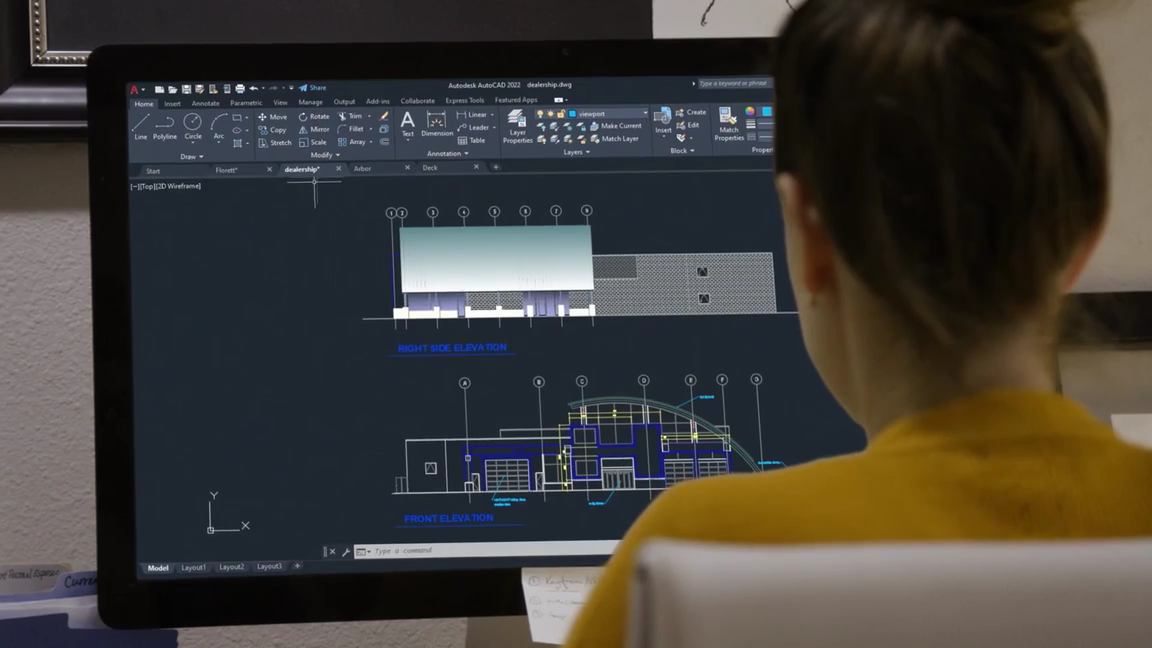Screen dimensions: 1152x648
Task: Click the Rectangle tool icon
Action: click(x=237, y=118)
